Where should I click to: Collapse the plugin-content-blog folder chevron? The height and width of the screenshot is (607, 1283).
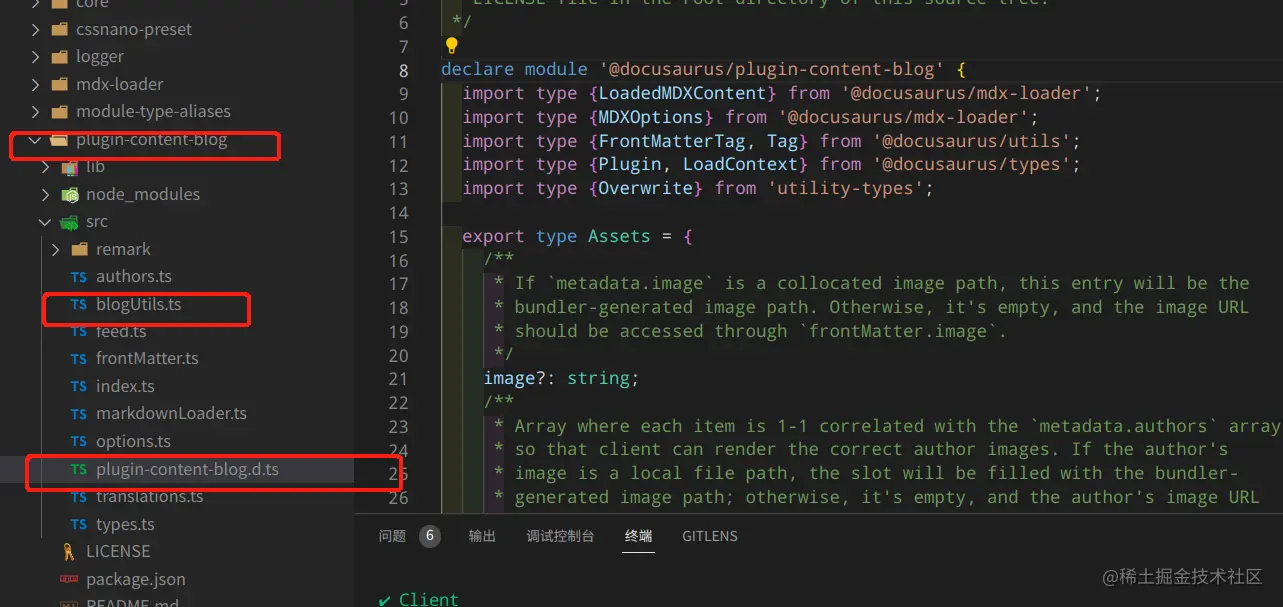point(36,140)
